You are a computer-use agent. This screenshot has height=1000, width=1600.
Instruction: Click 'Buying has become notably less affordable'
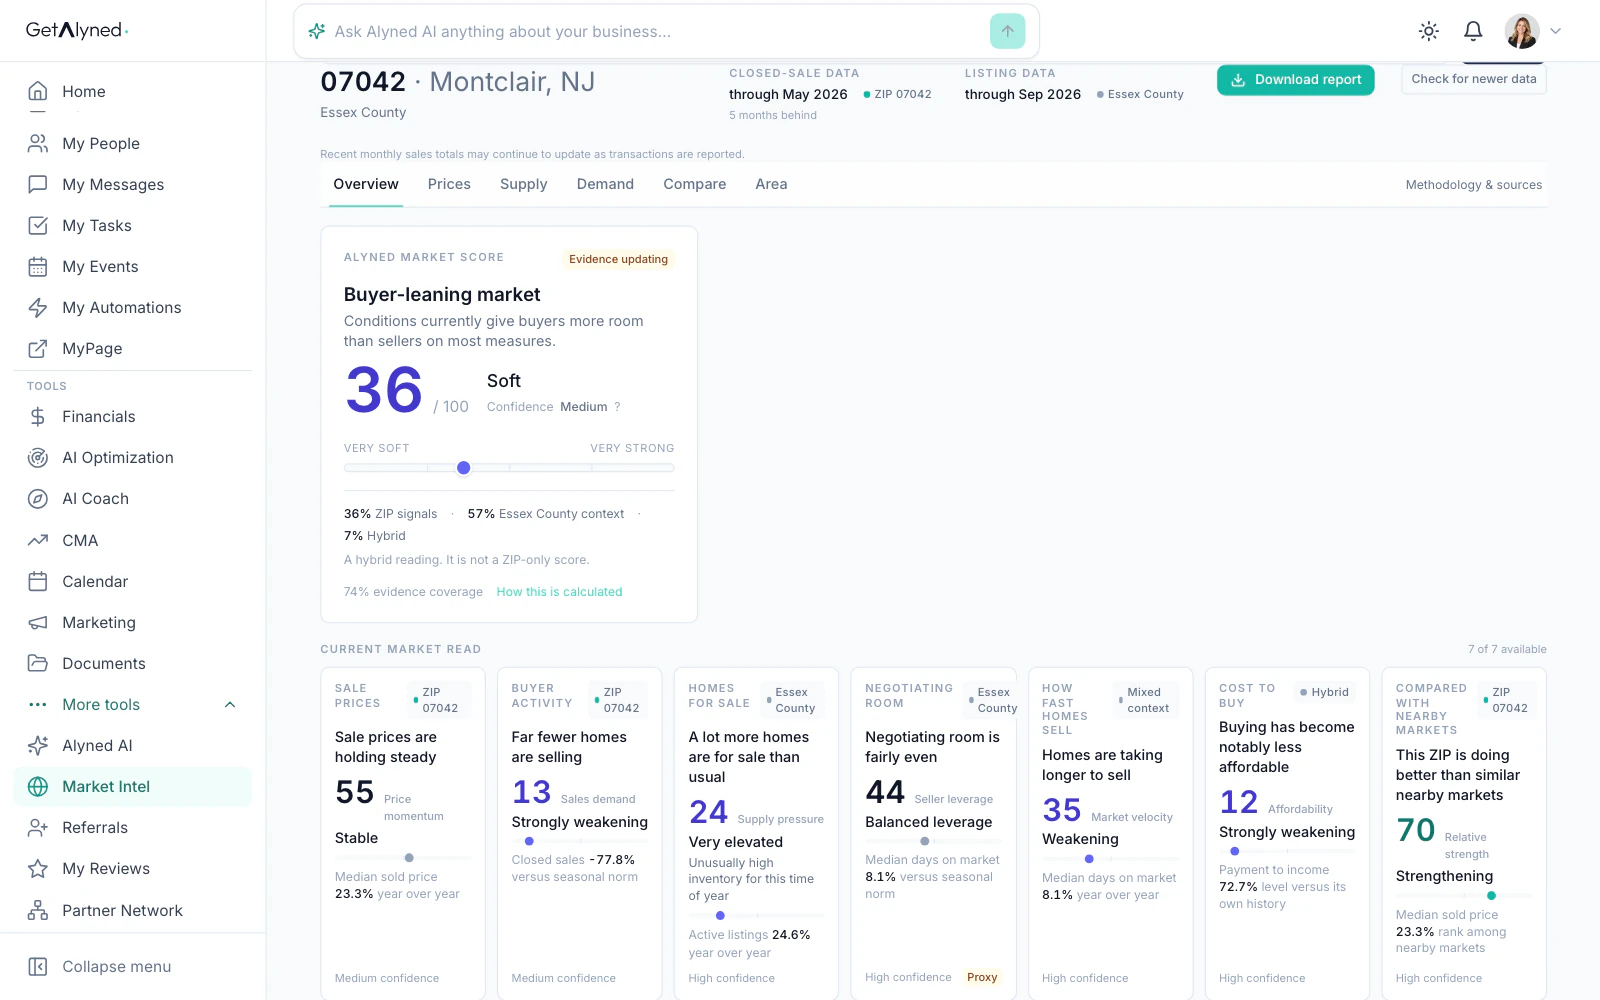1286,747
